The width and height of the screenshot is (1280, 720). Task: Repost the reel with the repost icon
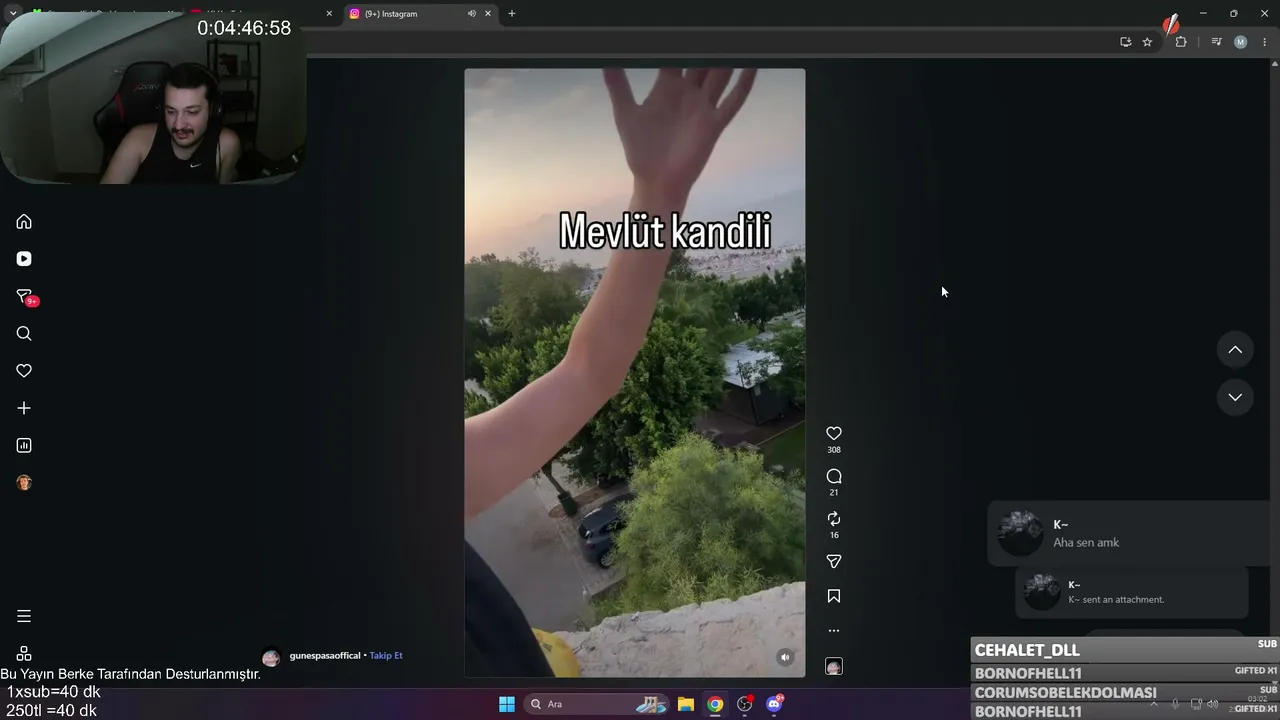click(834, 519)
